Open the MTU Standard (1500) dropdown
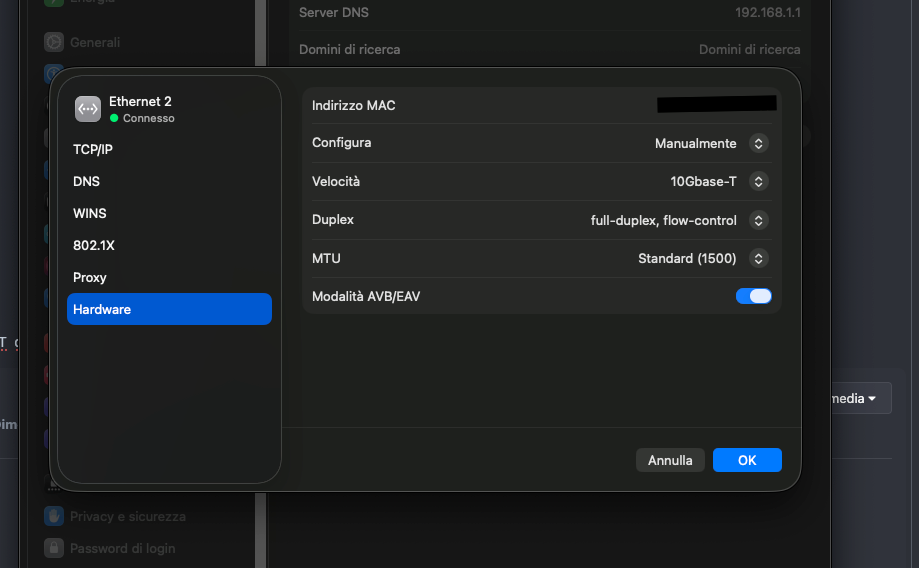919x568 pixels. pyautogui.click(x=758, y=258)
